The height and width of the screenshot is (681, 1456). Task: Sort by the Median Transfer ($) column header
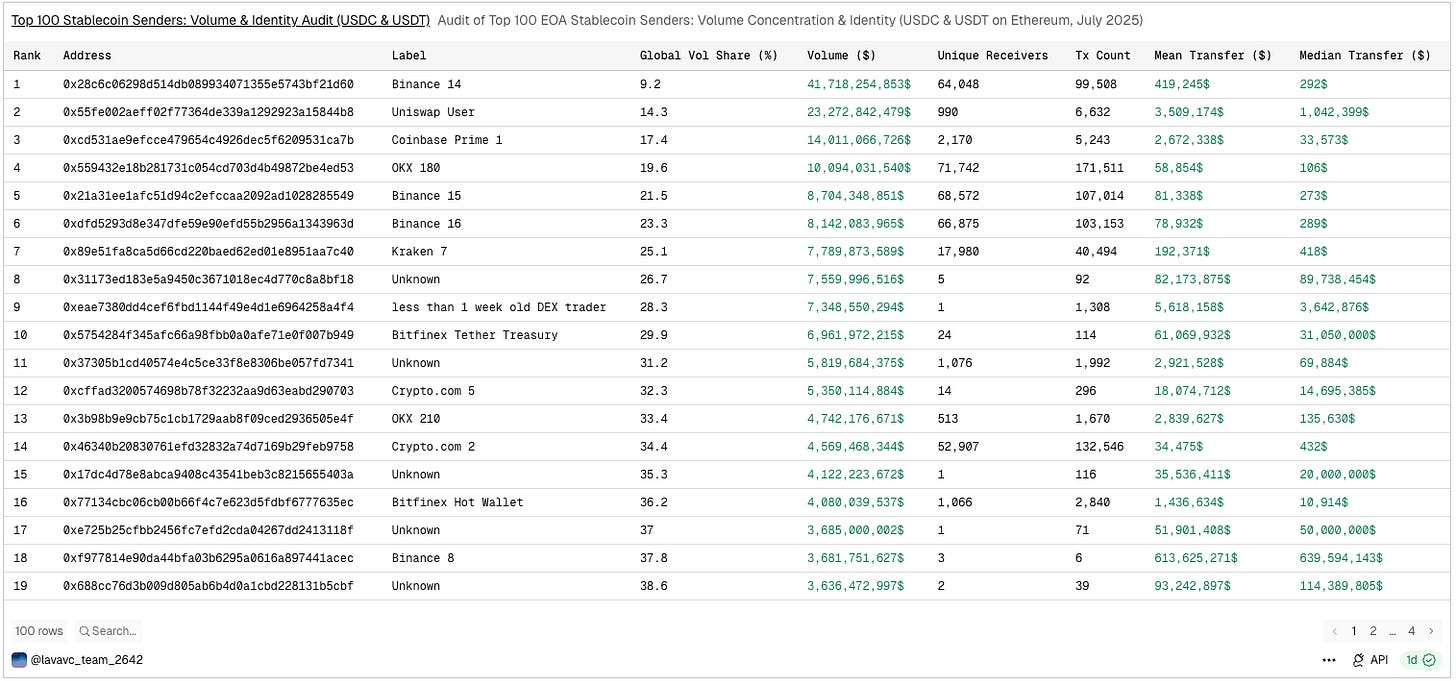pos(1365,56)
